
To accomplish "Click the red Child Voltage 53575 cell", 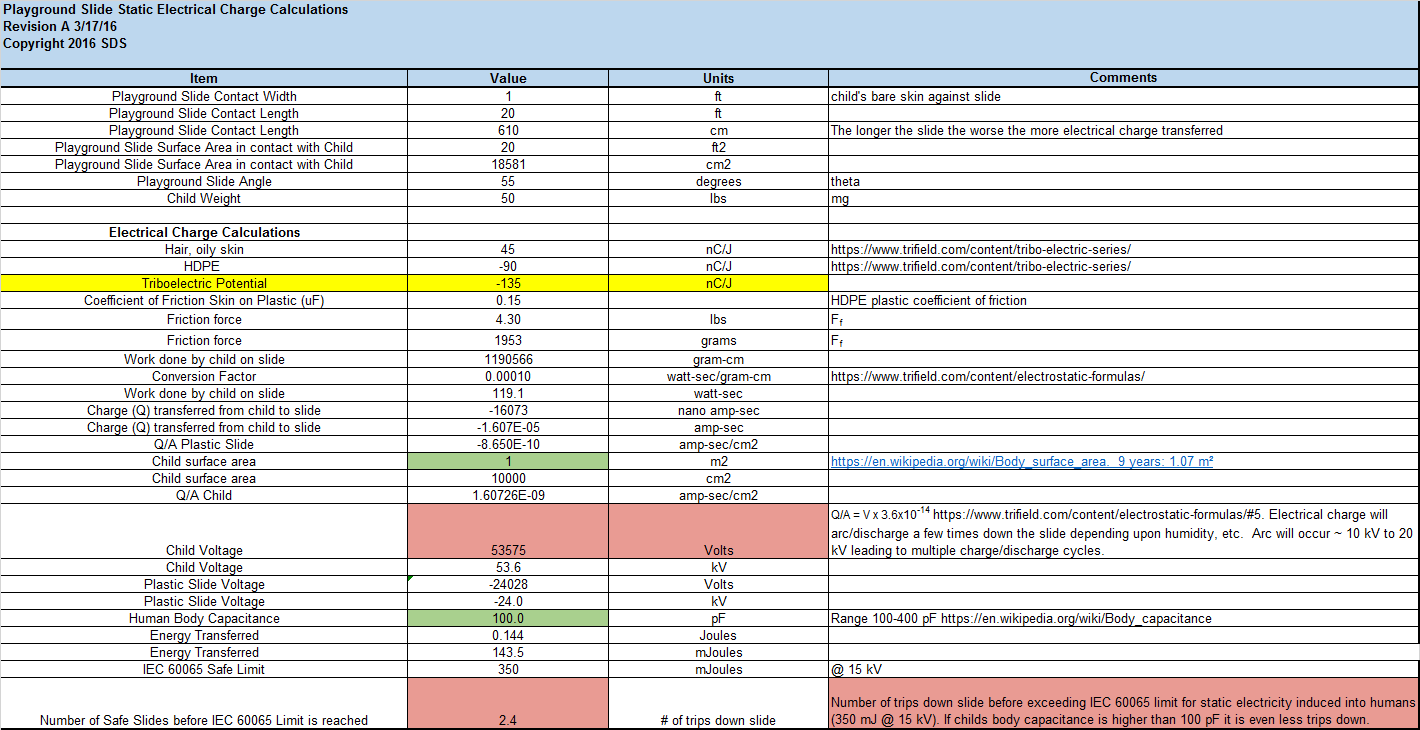I will 508,532.
